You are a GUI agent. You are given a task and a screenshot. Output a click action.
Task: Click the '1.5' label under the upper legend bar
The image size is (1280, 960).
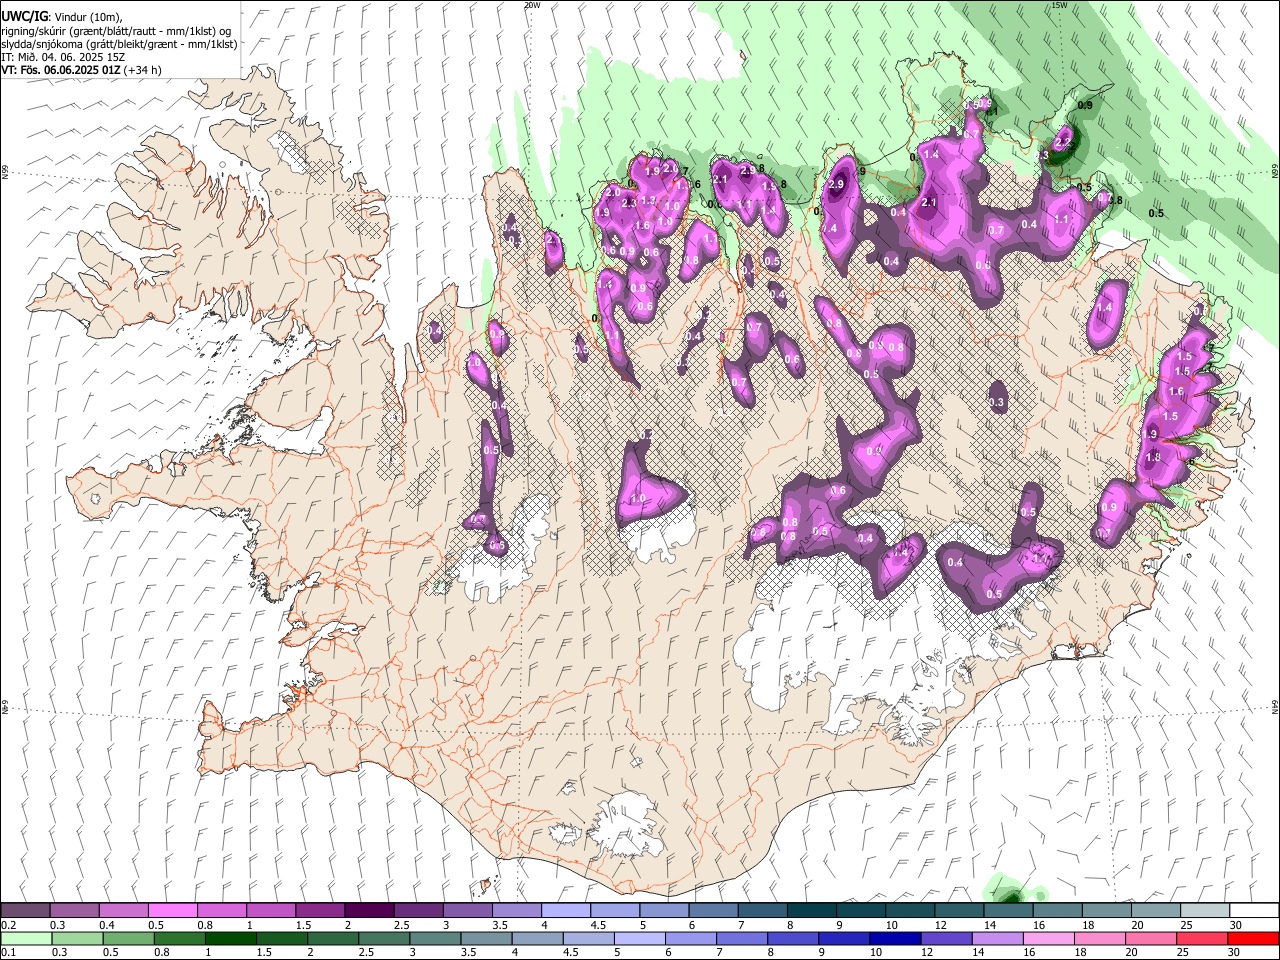[303, 925]
